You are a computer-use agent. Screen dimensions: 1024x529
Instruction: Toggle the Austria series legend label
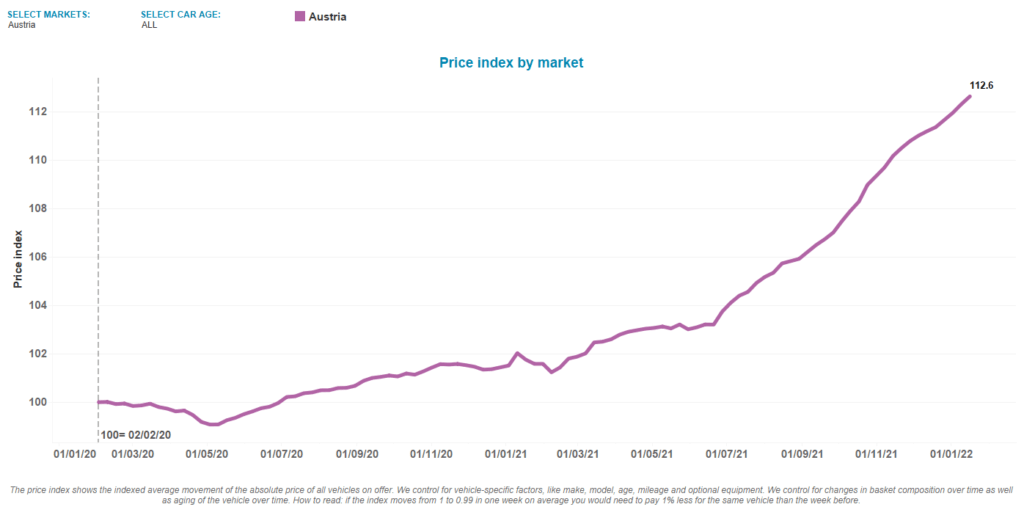tap(329, 17)
